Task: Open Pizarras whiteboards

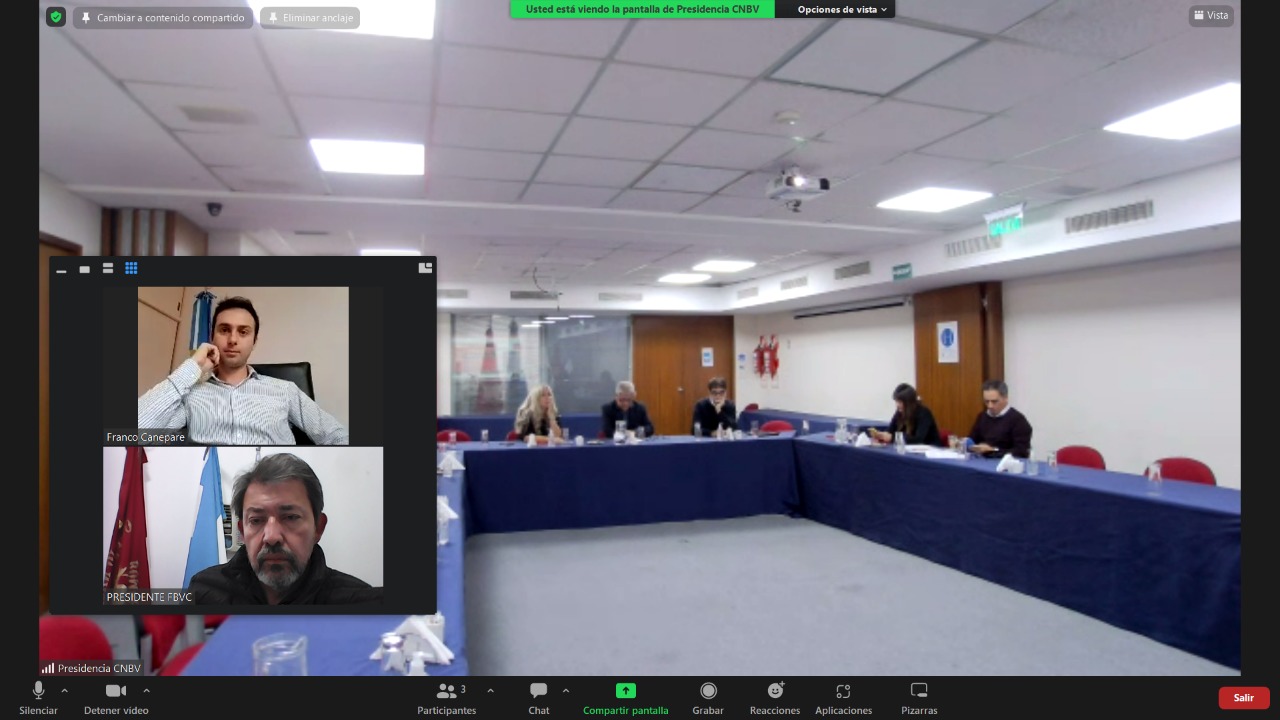Action: coord(919,698)
